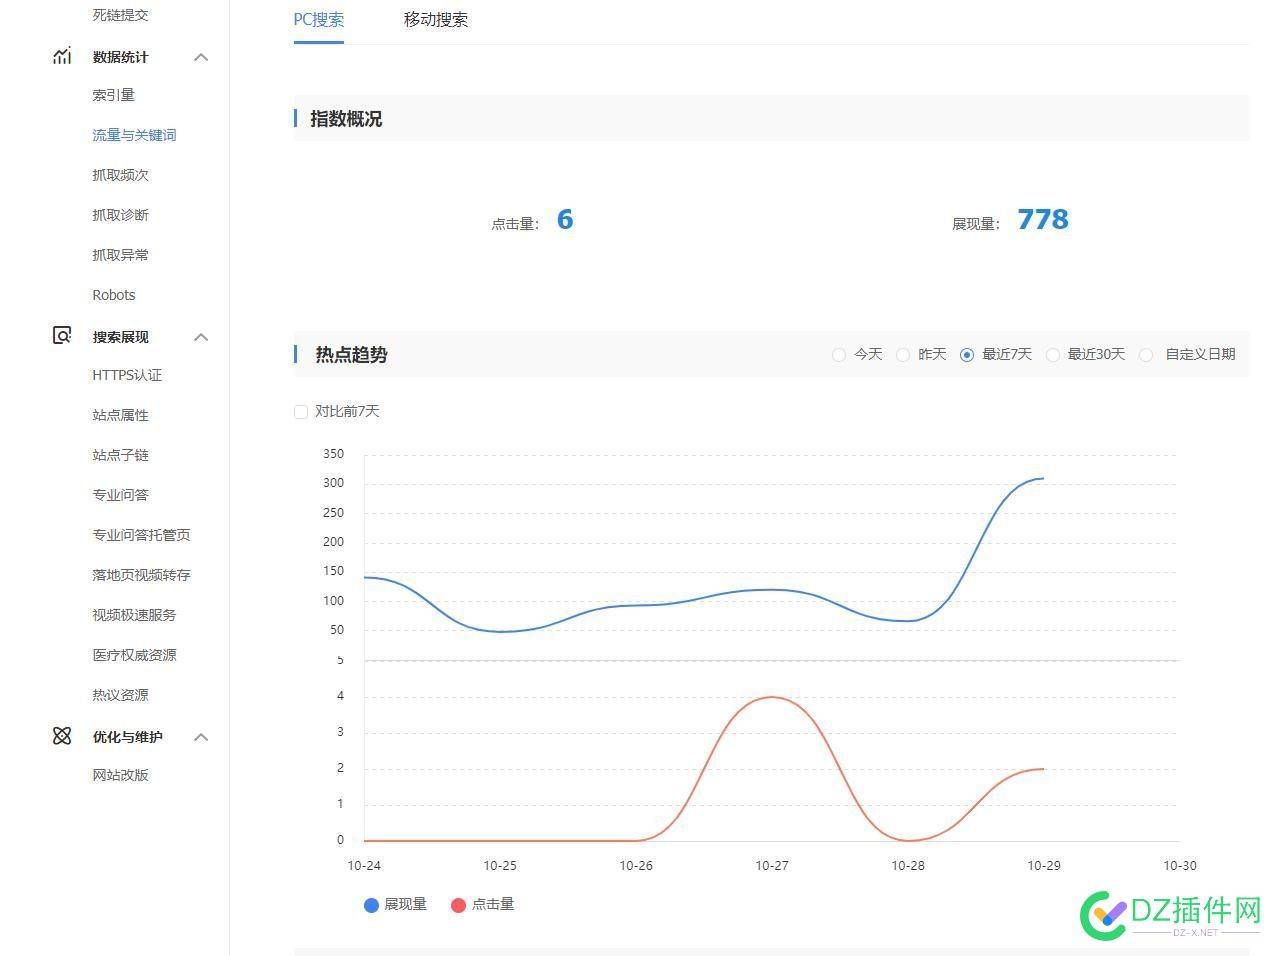Click the 数据统计 chart icon
The image size is (1280, 956).
[x=62, y=56]
